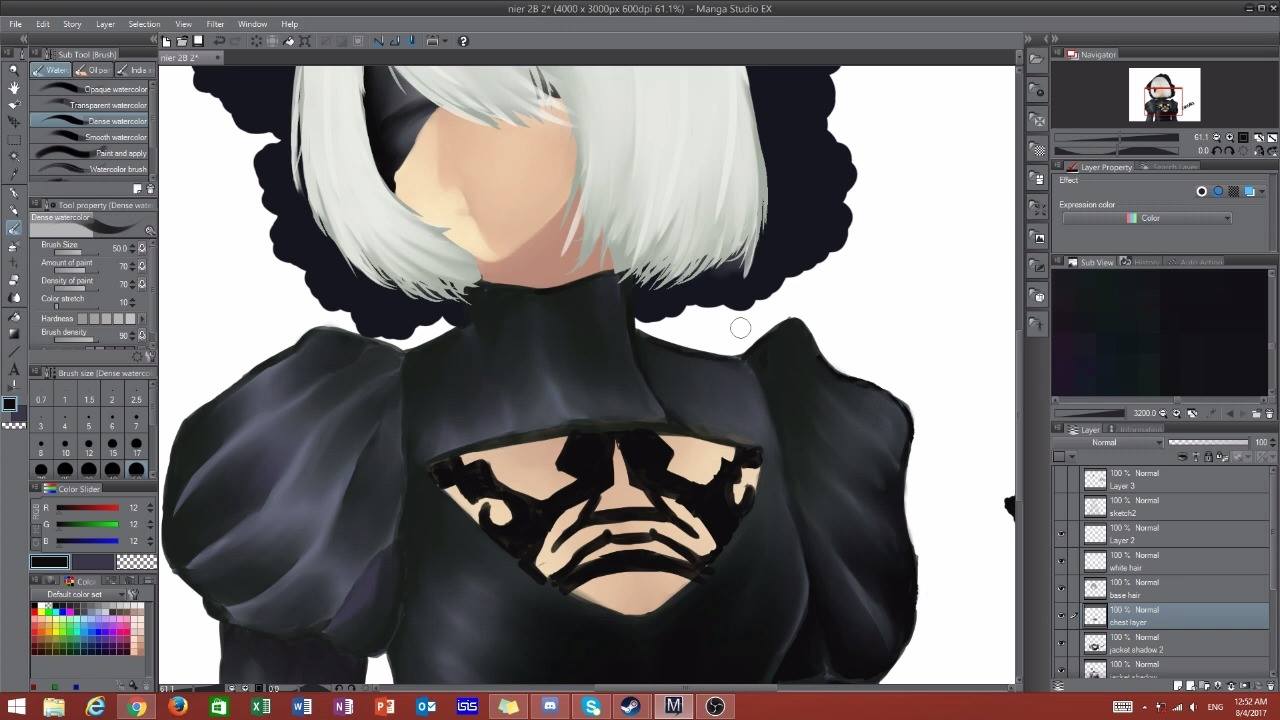The height and width of the screenshot is (720, 1280).
Task: Open the Windows Start menu
Action: (x=15, y=706)
